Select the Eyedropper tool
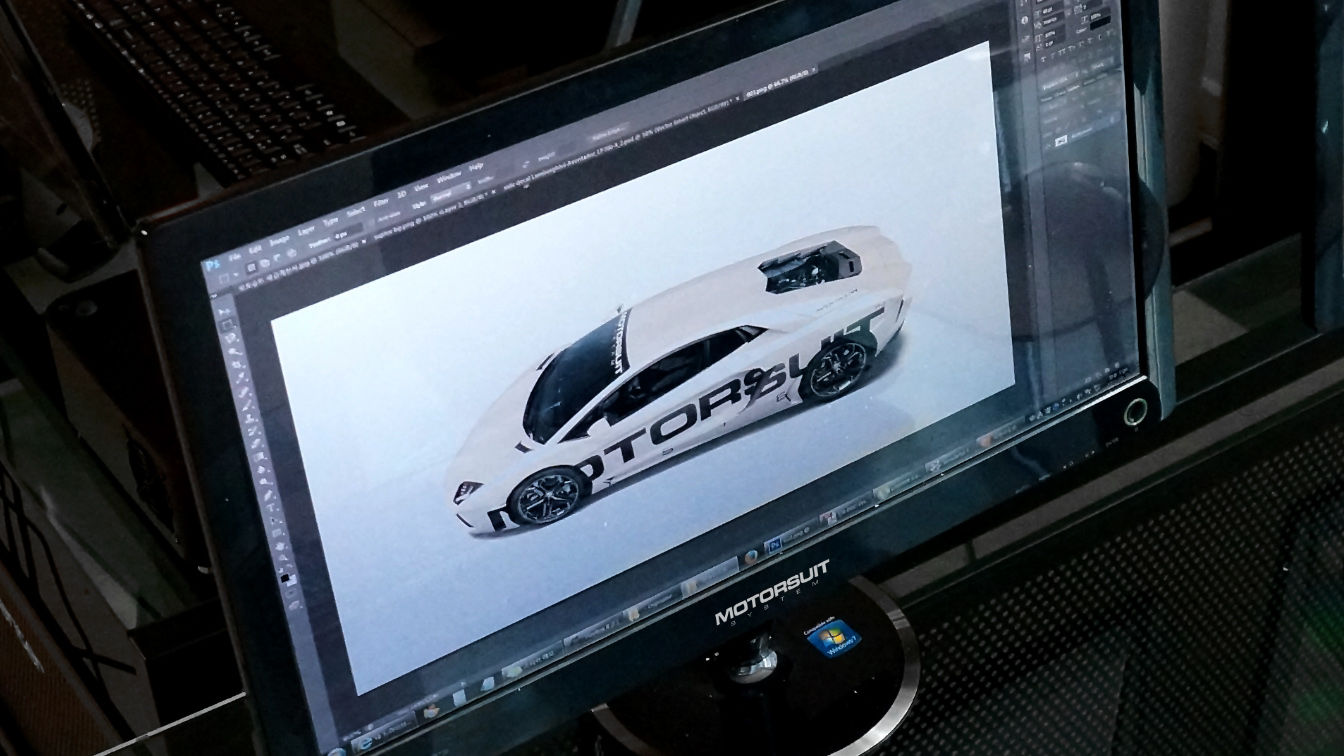 (x=241, y=377)
